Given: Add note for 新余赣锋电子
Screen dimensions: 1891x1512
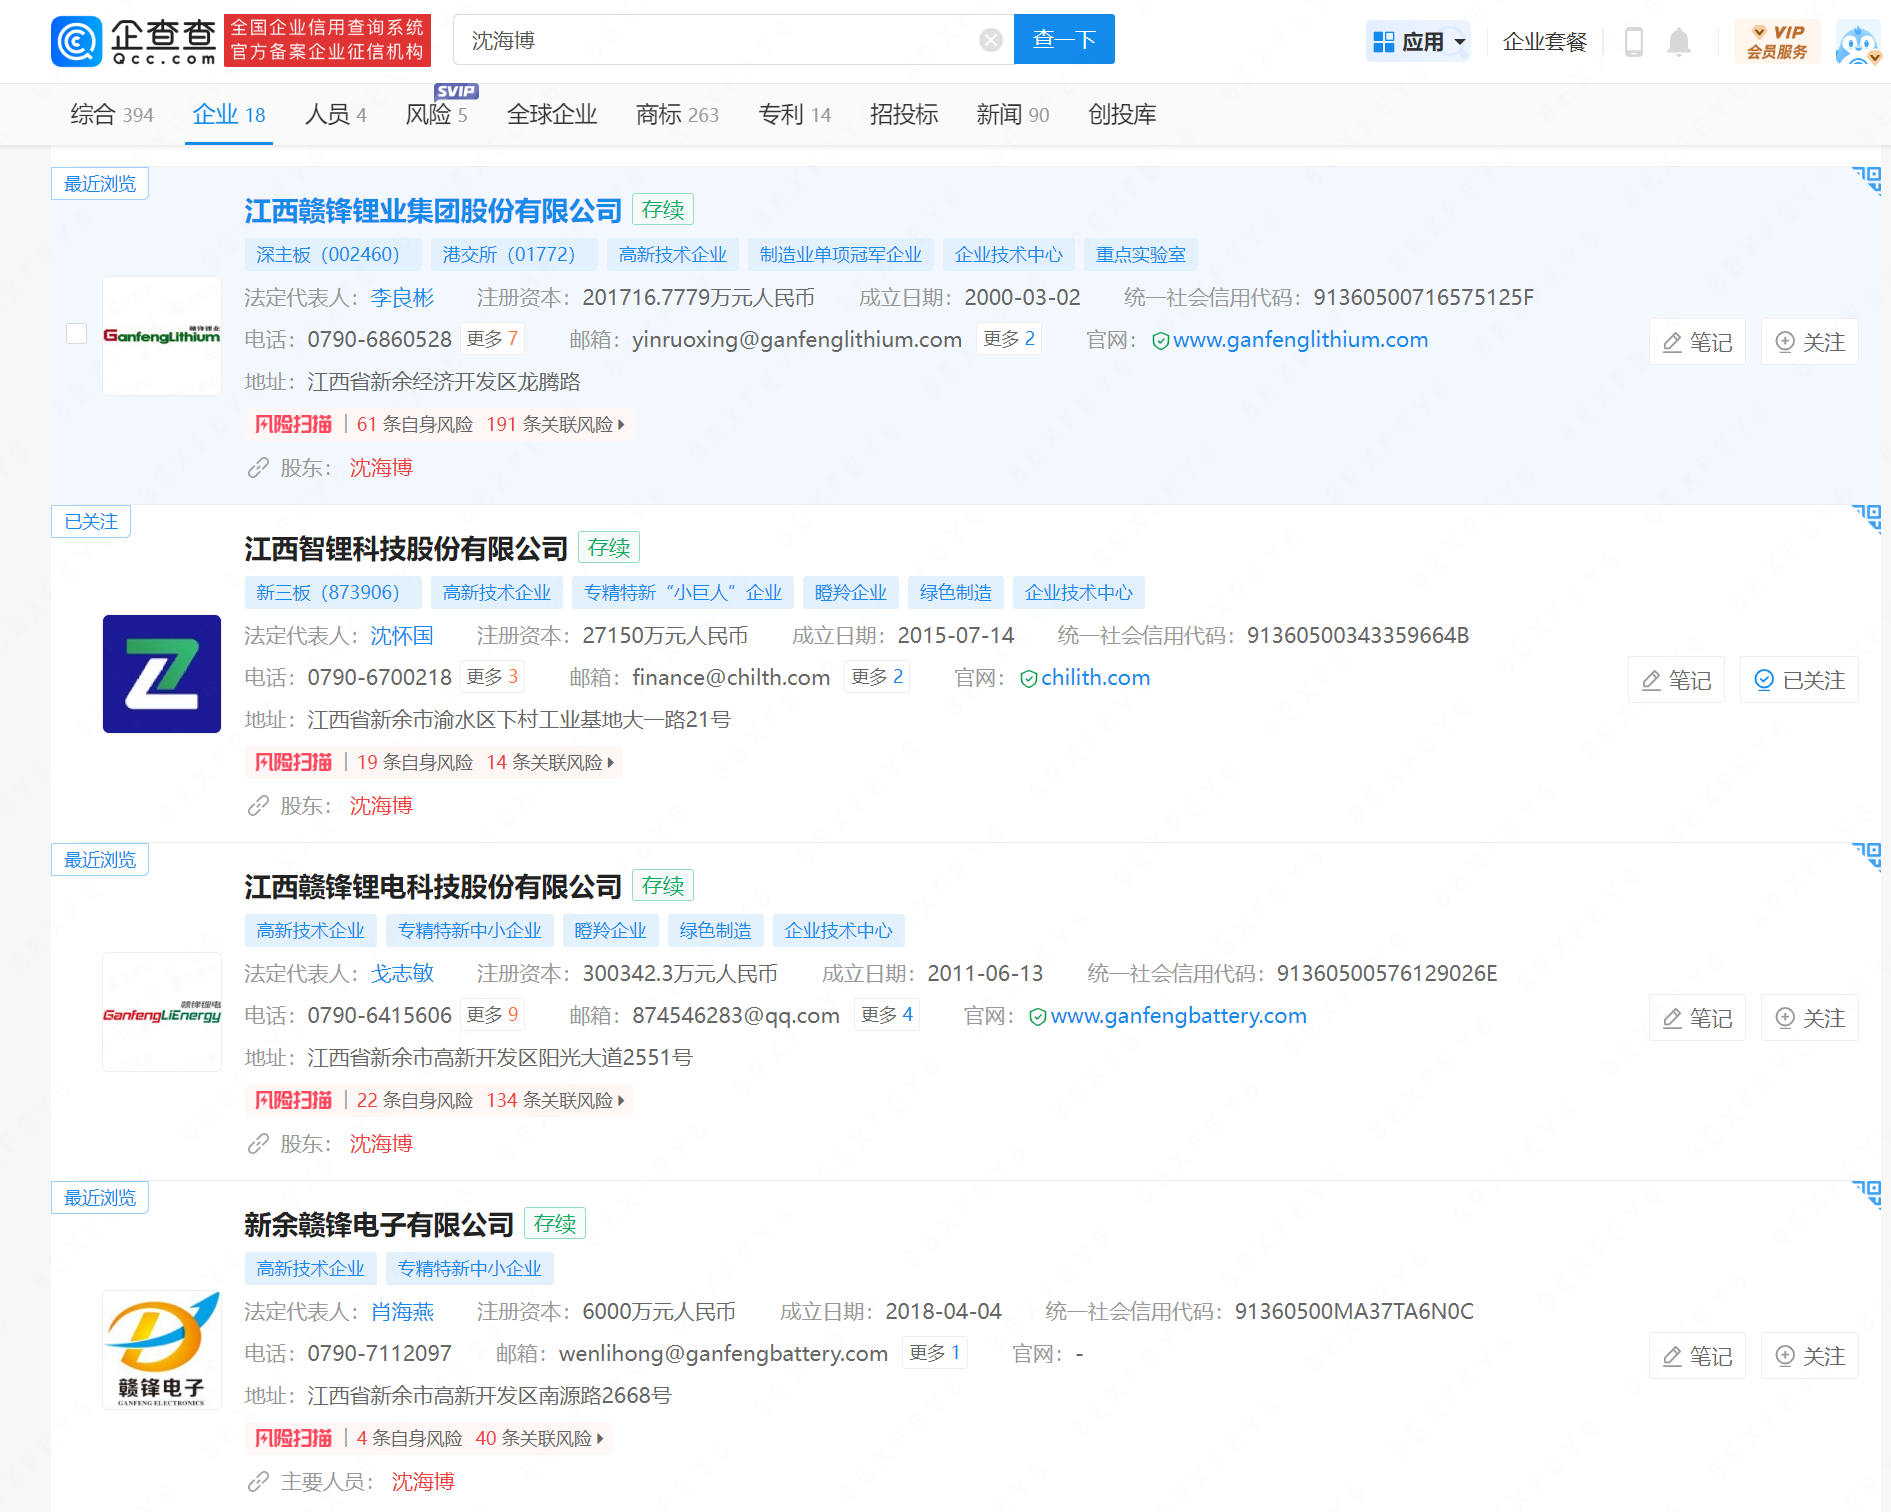Looking at the screenshot, I should click(x=1697, y=1356).
